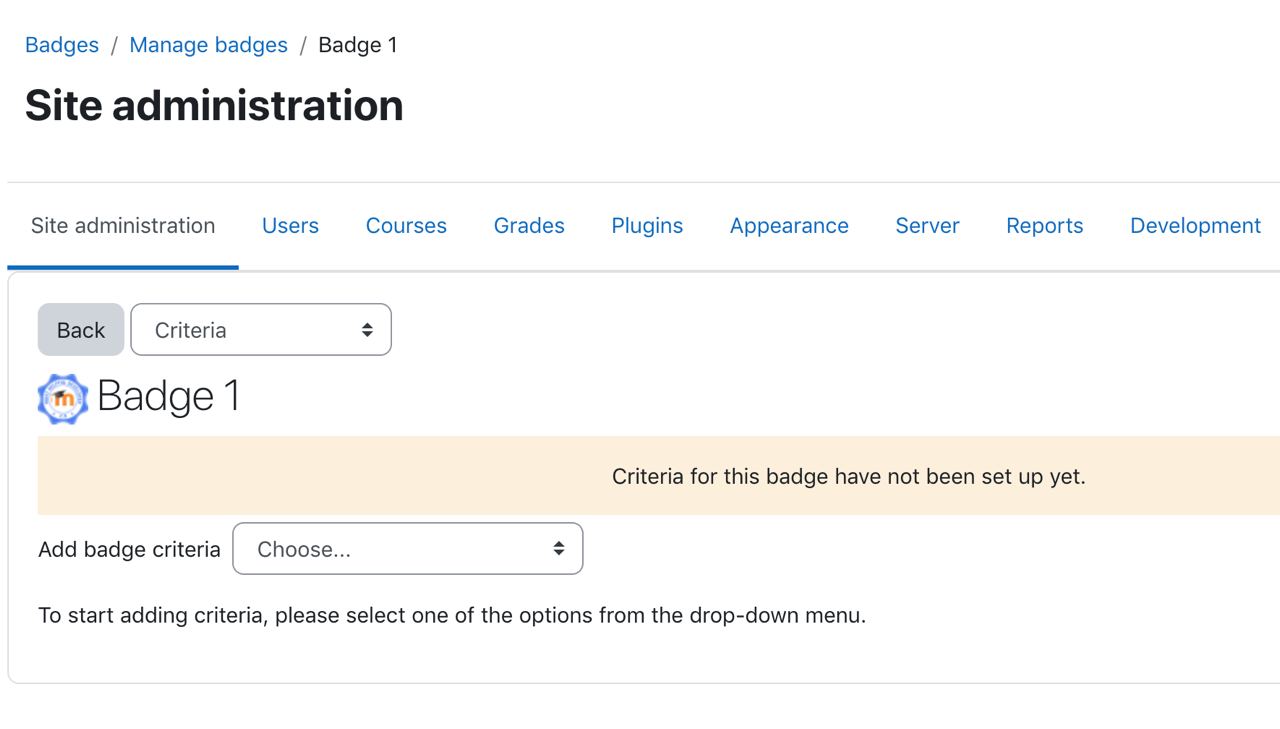
Task: Click the Back button
Action: pos(81,330)
